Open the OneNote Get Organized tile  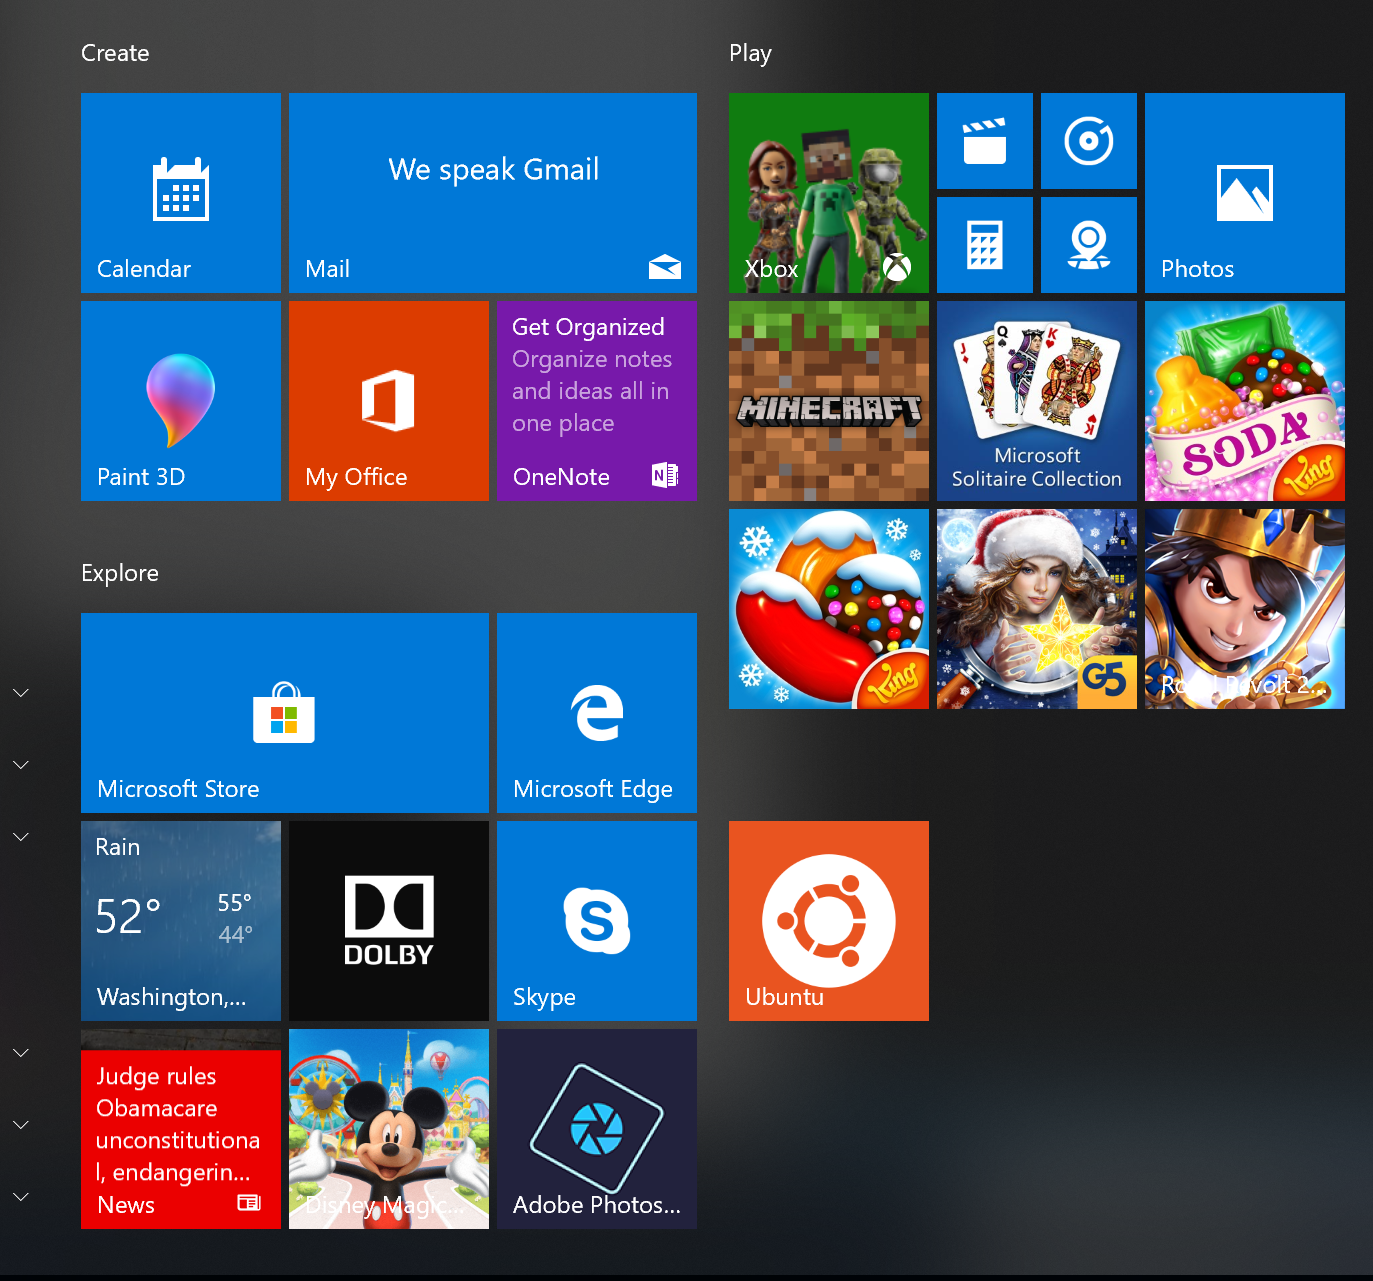click(x=597, y=401)
